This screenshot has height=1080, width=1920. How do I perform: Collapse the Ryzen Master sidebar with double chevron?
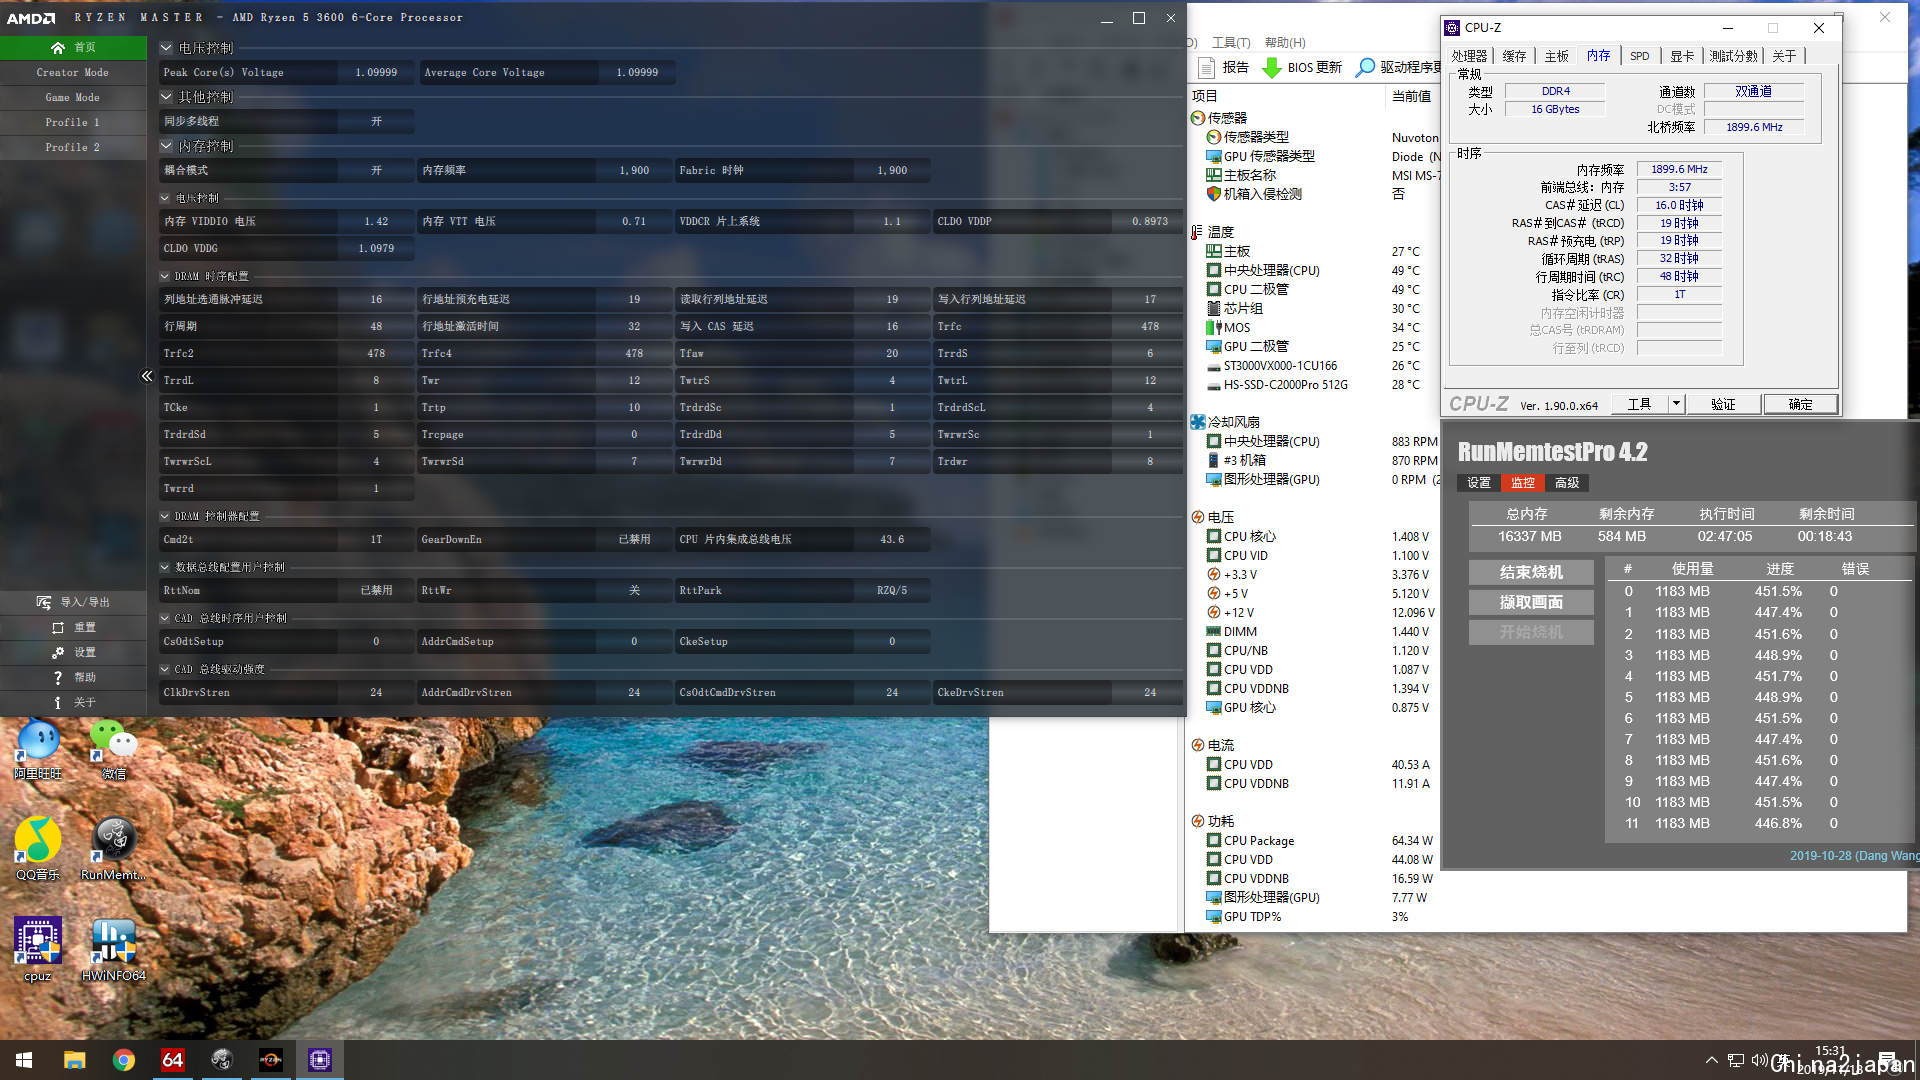[x=147, y=376]
